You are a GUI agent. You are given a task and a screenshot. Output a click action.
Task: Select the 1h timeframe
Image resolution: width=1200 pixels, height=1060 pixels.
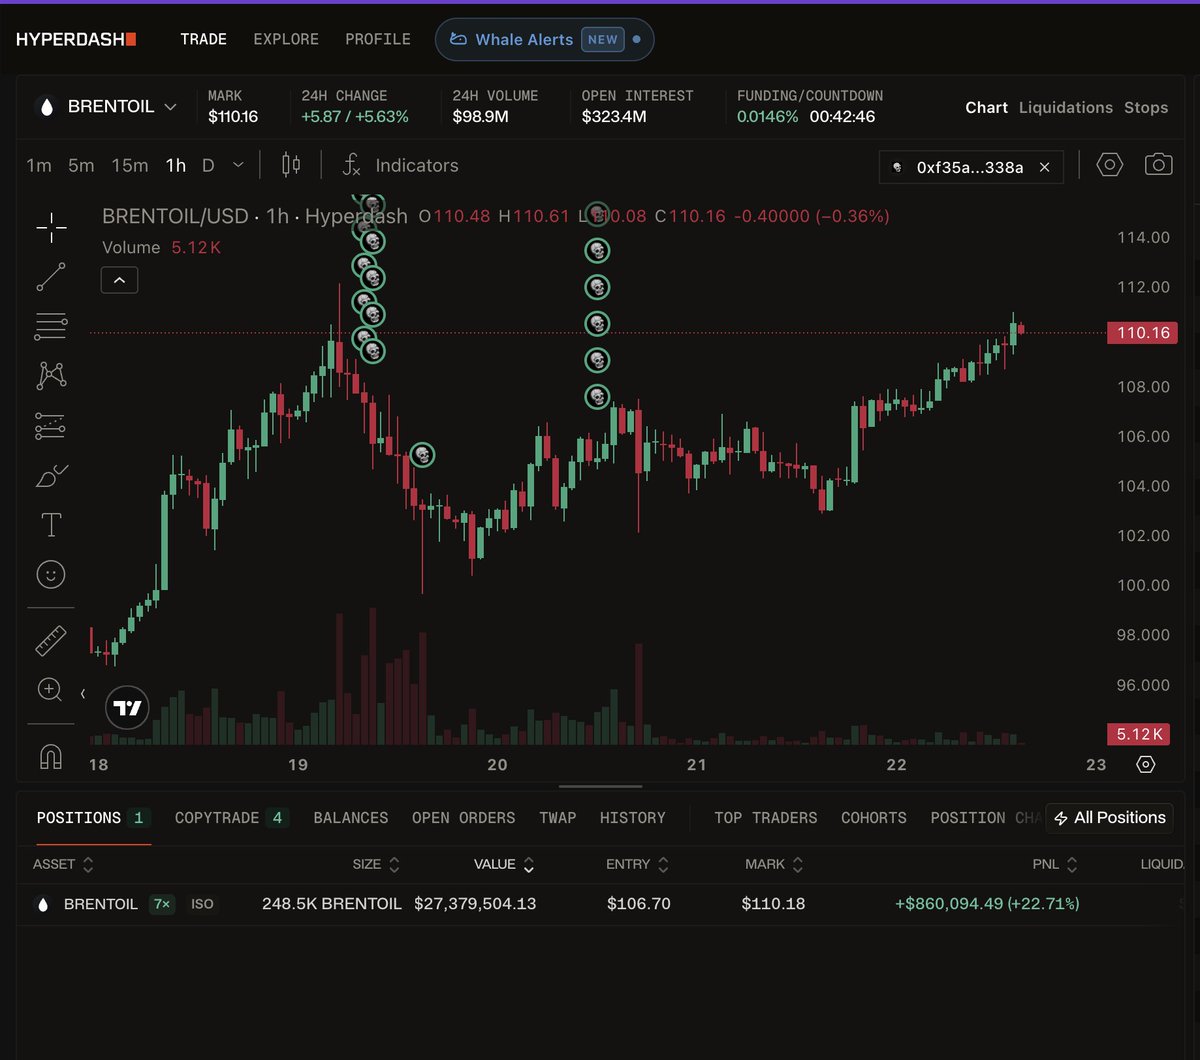click(x=176, y=165)
